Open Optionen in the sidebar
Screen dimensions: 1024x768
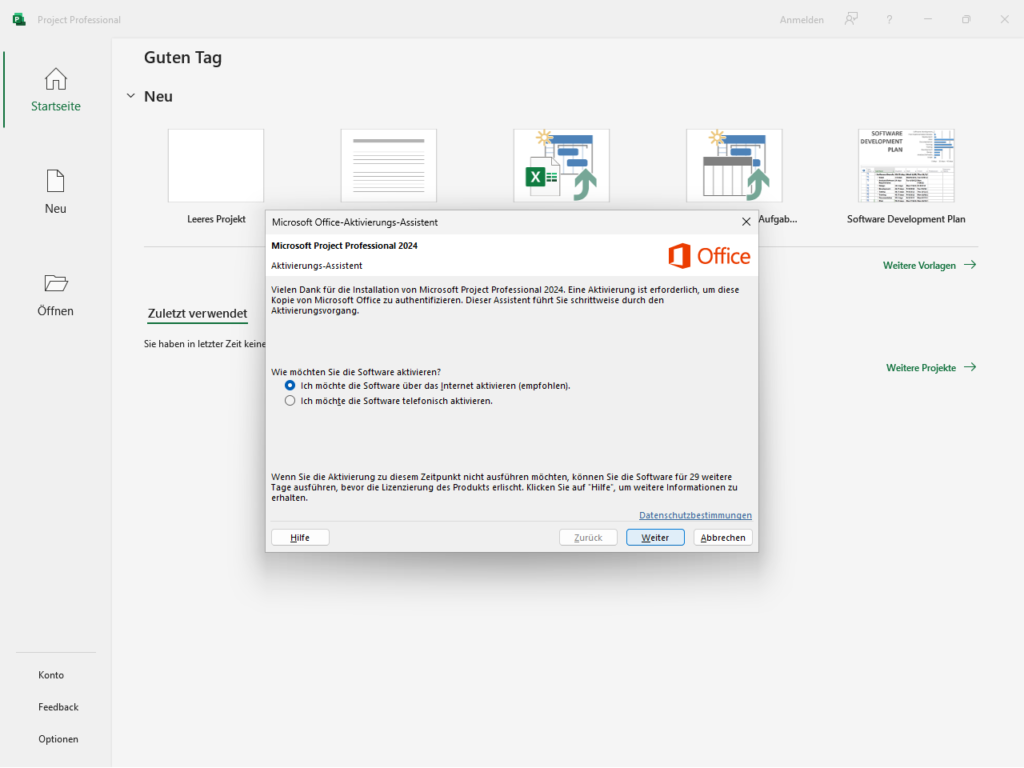pyautogui.click(x=58, y=739)
